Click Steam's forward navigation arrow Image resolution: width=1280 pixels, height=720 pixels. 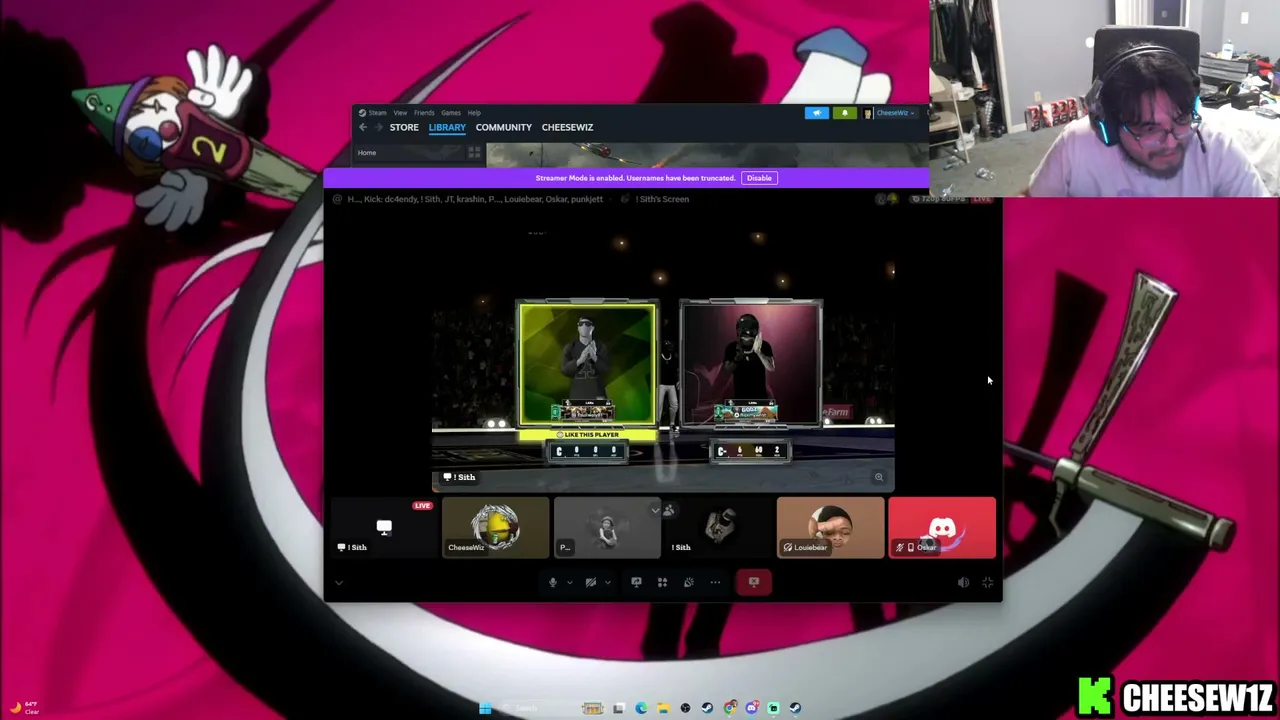(x=378, y=127)
